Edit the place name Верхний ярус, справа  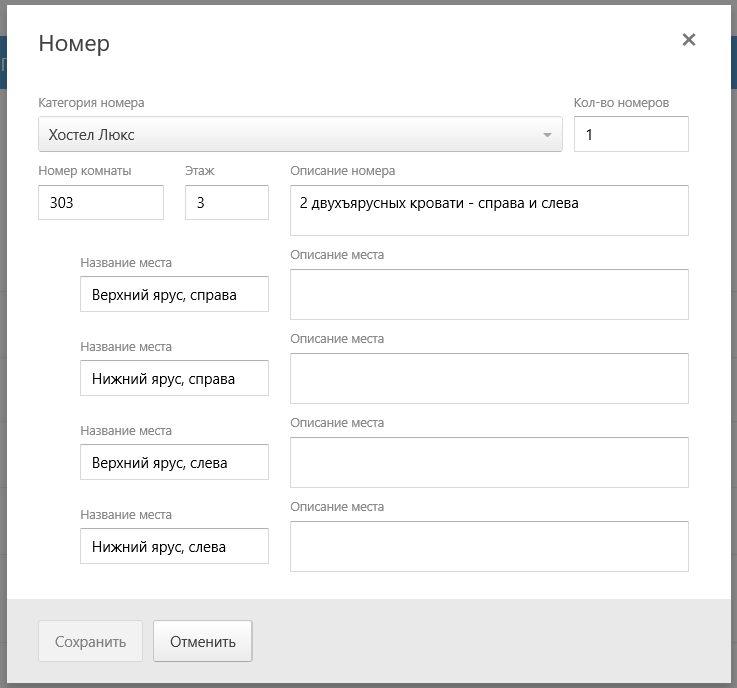[174, 295]
